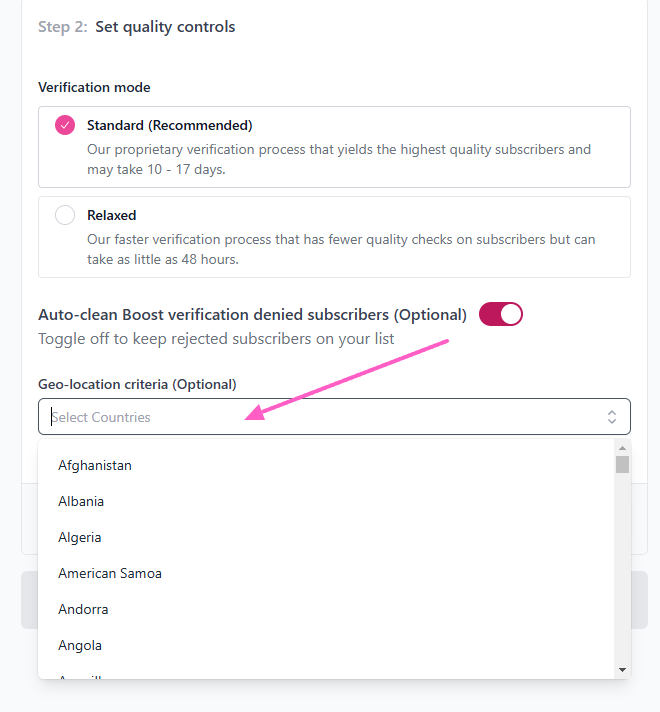660x712 pixels.
Task: Click the Auto-clean Boost verification label text
Action: click(252, 315)
